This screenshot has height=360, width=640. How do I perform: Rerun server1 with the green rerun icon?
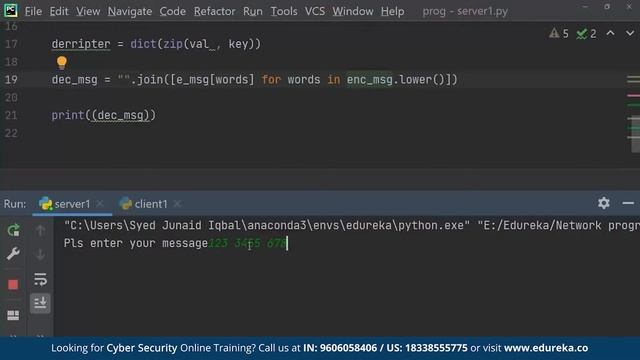(13, 231)
